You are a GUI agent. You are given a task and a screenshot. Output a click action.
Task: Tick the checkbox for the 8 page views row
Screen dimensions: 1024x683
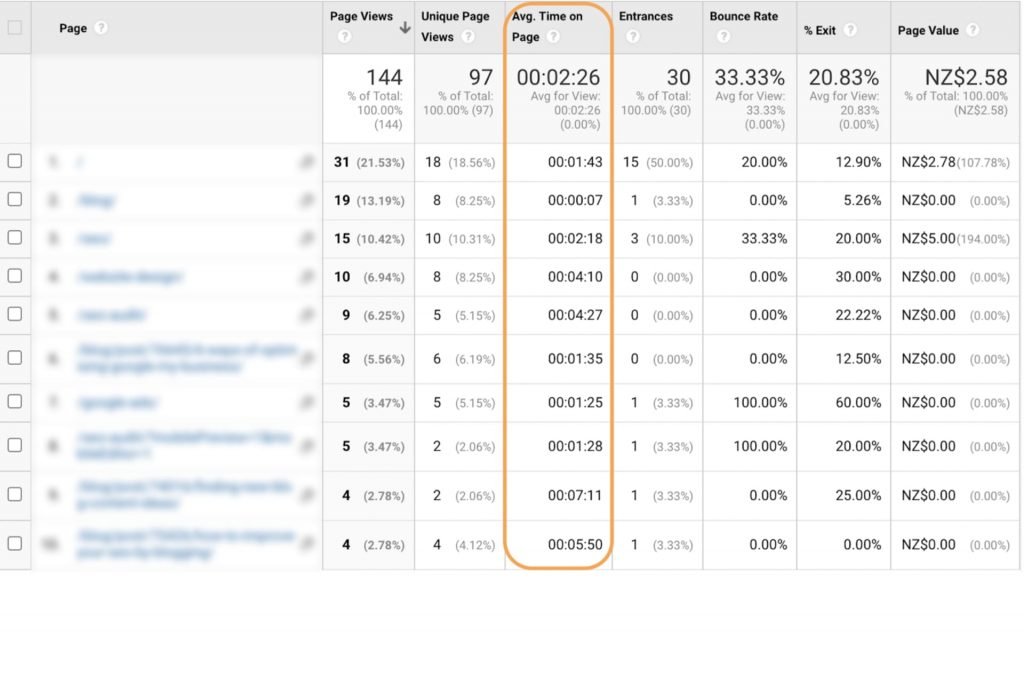click(x=14, y=358)
